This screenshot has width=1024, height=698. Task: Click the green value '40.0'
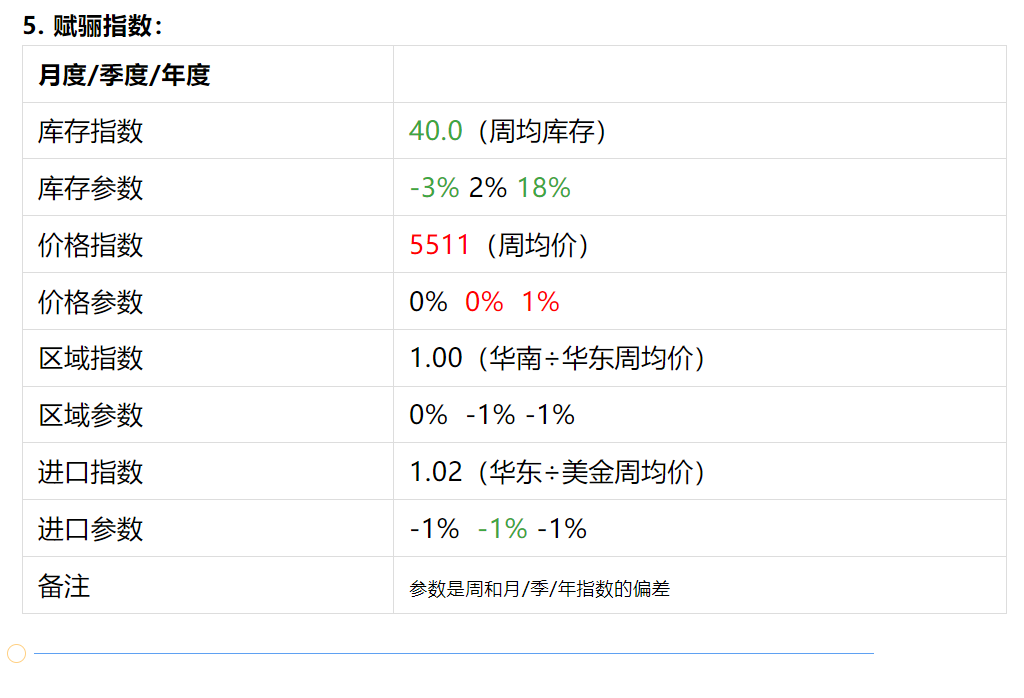(436, 131)
